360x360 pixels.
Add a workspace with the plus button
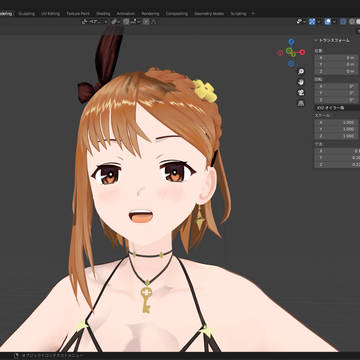253,14
